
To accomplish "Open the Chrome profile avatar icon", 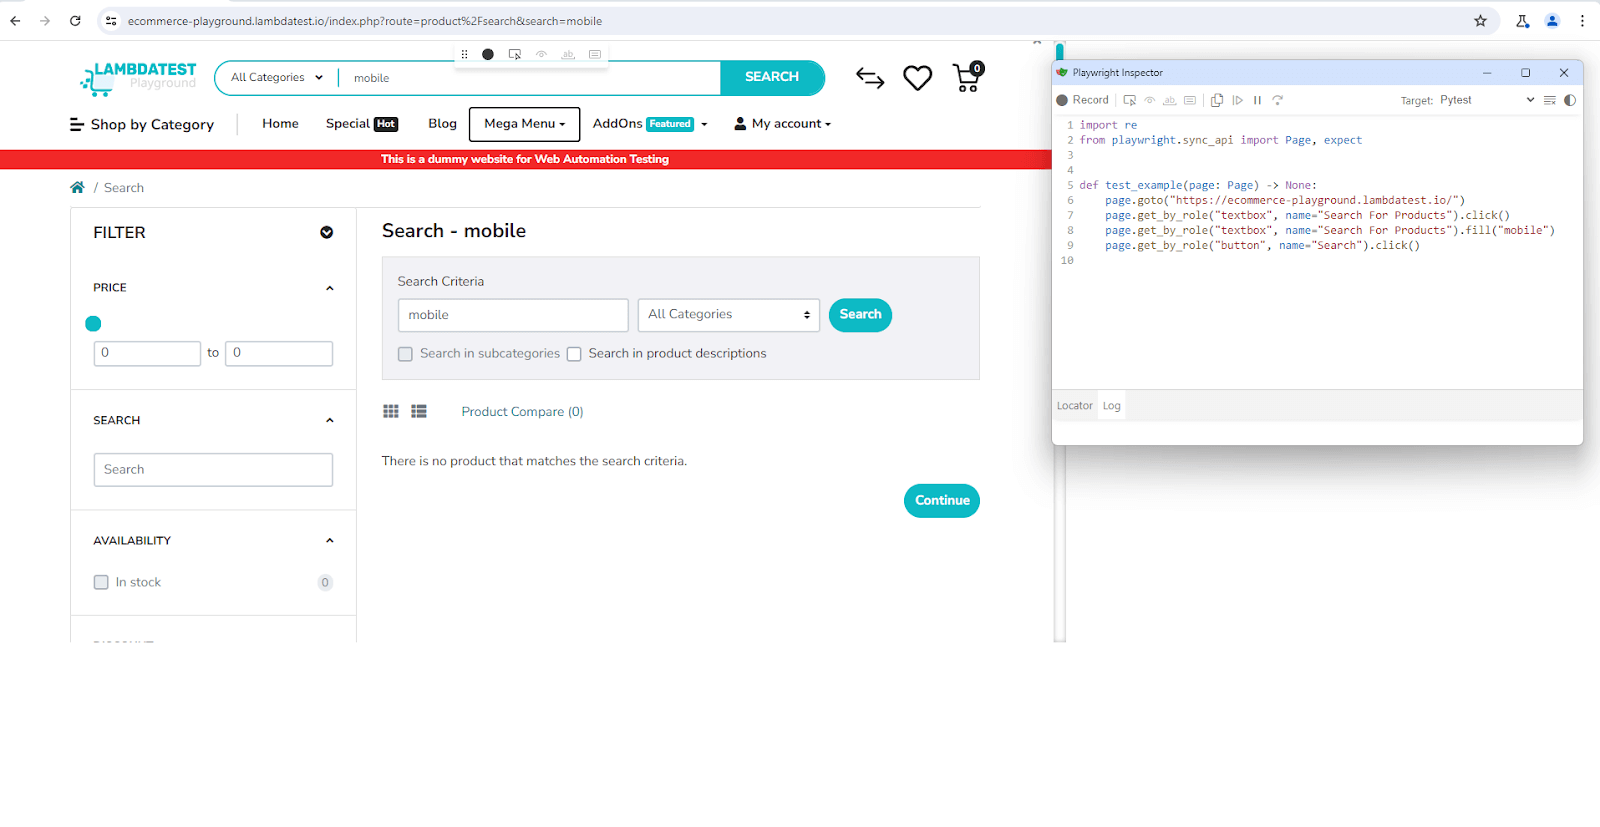I will pos(1552,20).
